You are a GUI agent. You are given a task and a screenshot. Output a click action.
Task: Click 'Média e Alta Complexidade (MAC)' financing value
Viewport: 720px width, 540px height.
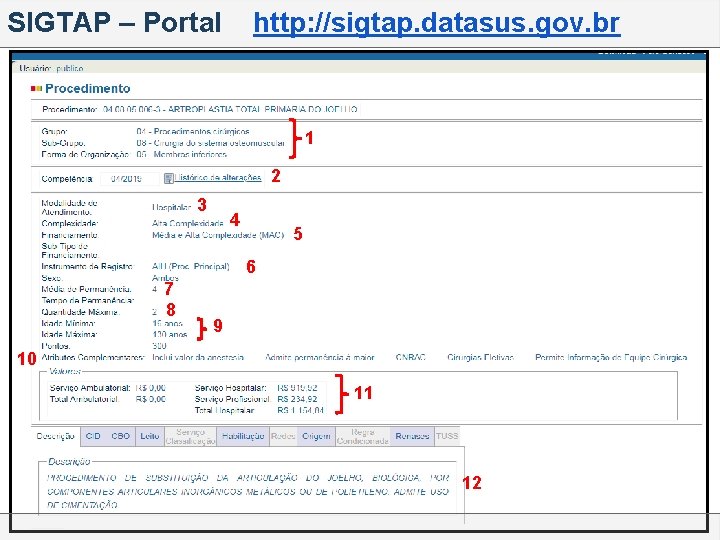click(218, 235)
